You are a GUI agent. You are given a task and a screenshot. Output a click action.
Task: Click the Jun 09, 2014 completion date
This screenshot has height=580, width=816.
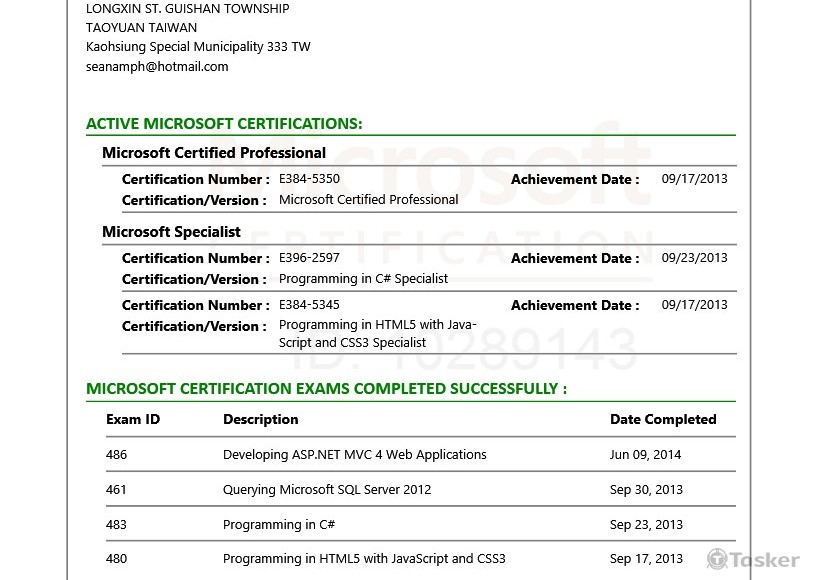pyautogui.click(x=645, y=455)
